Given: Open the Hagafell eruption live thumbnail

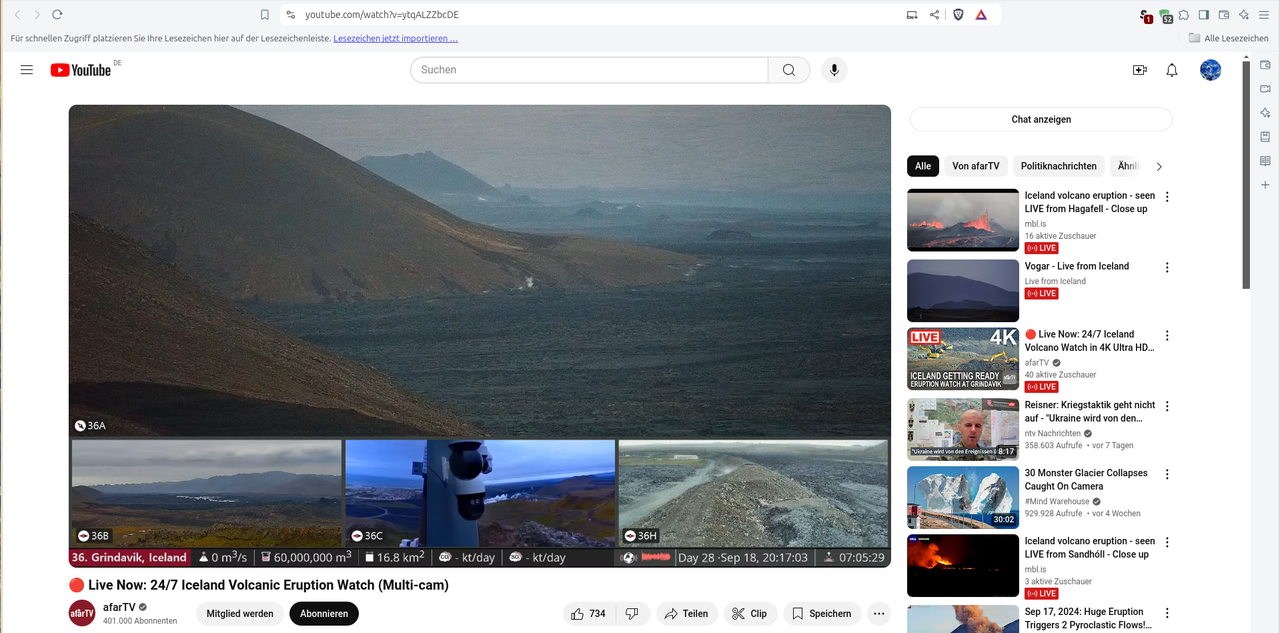Looking at the screenshot, I should coord(963,220).
